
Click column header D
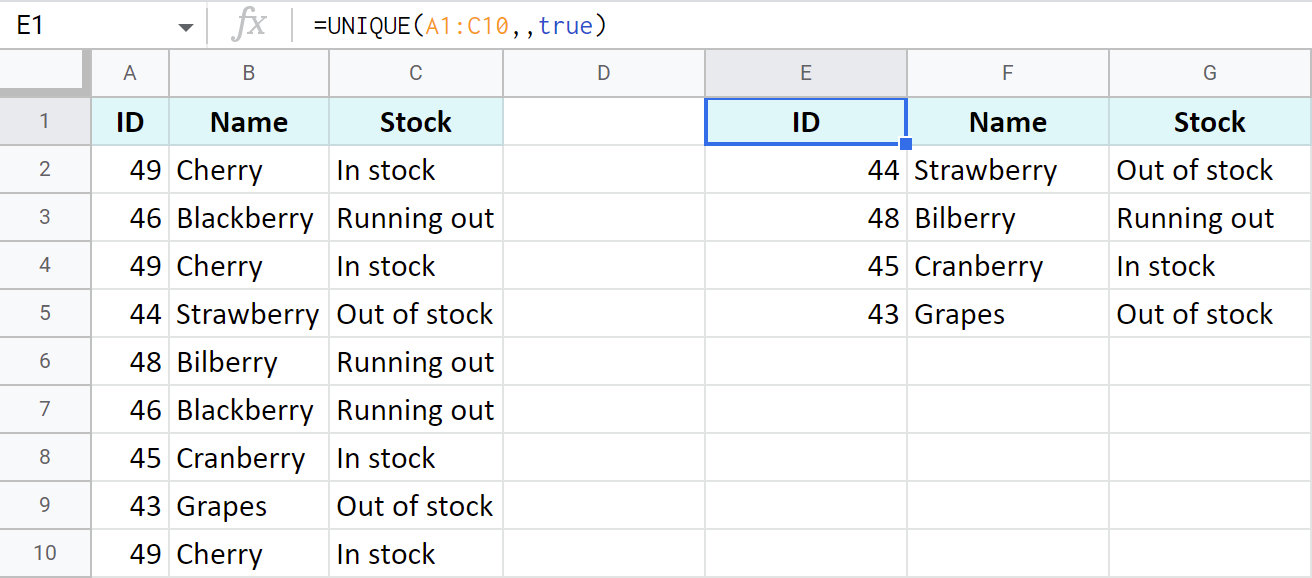point(603,72)
